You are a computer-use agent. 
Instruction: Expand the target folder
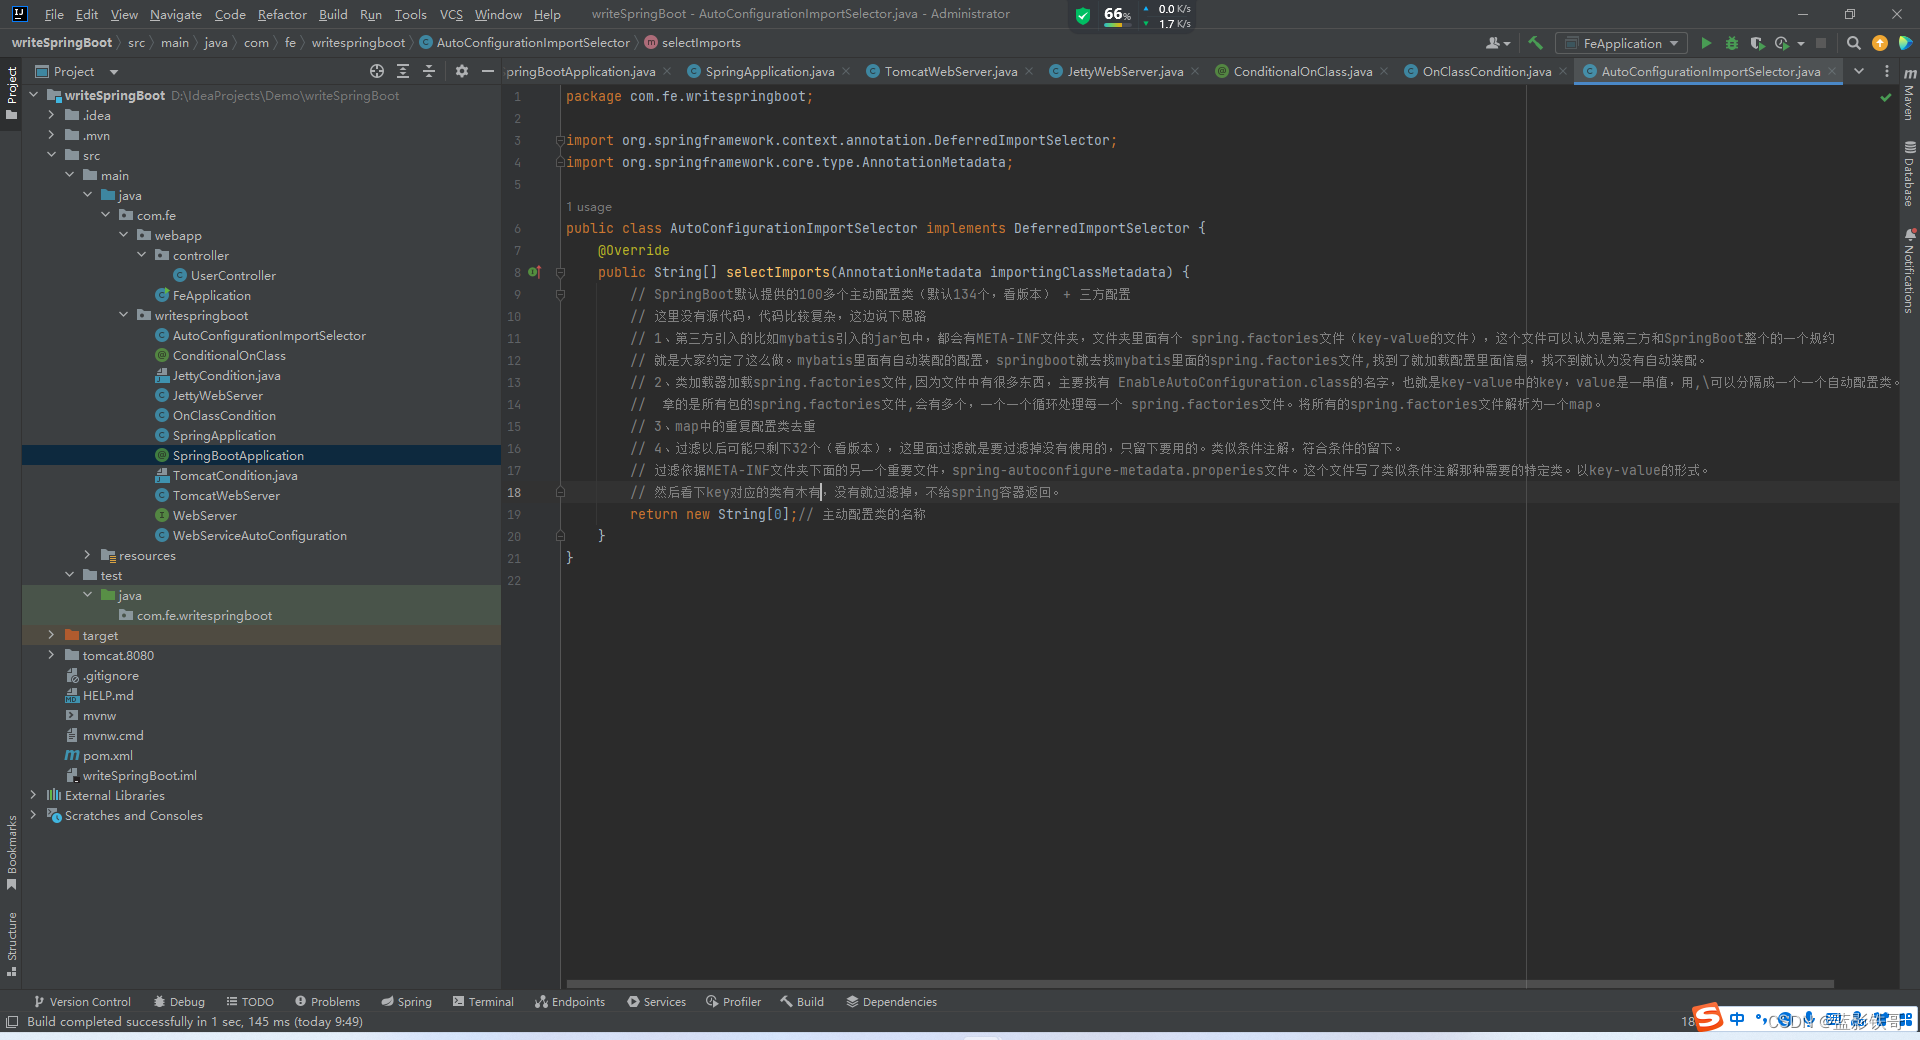[51, 635]
